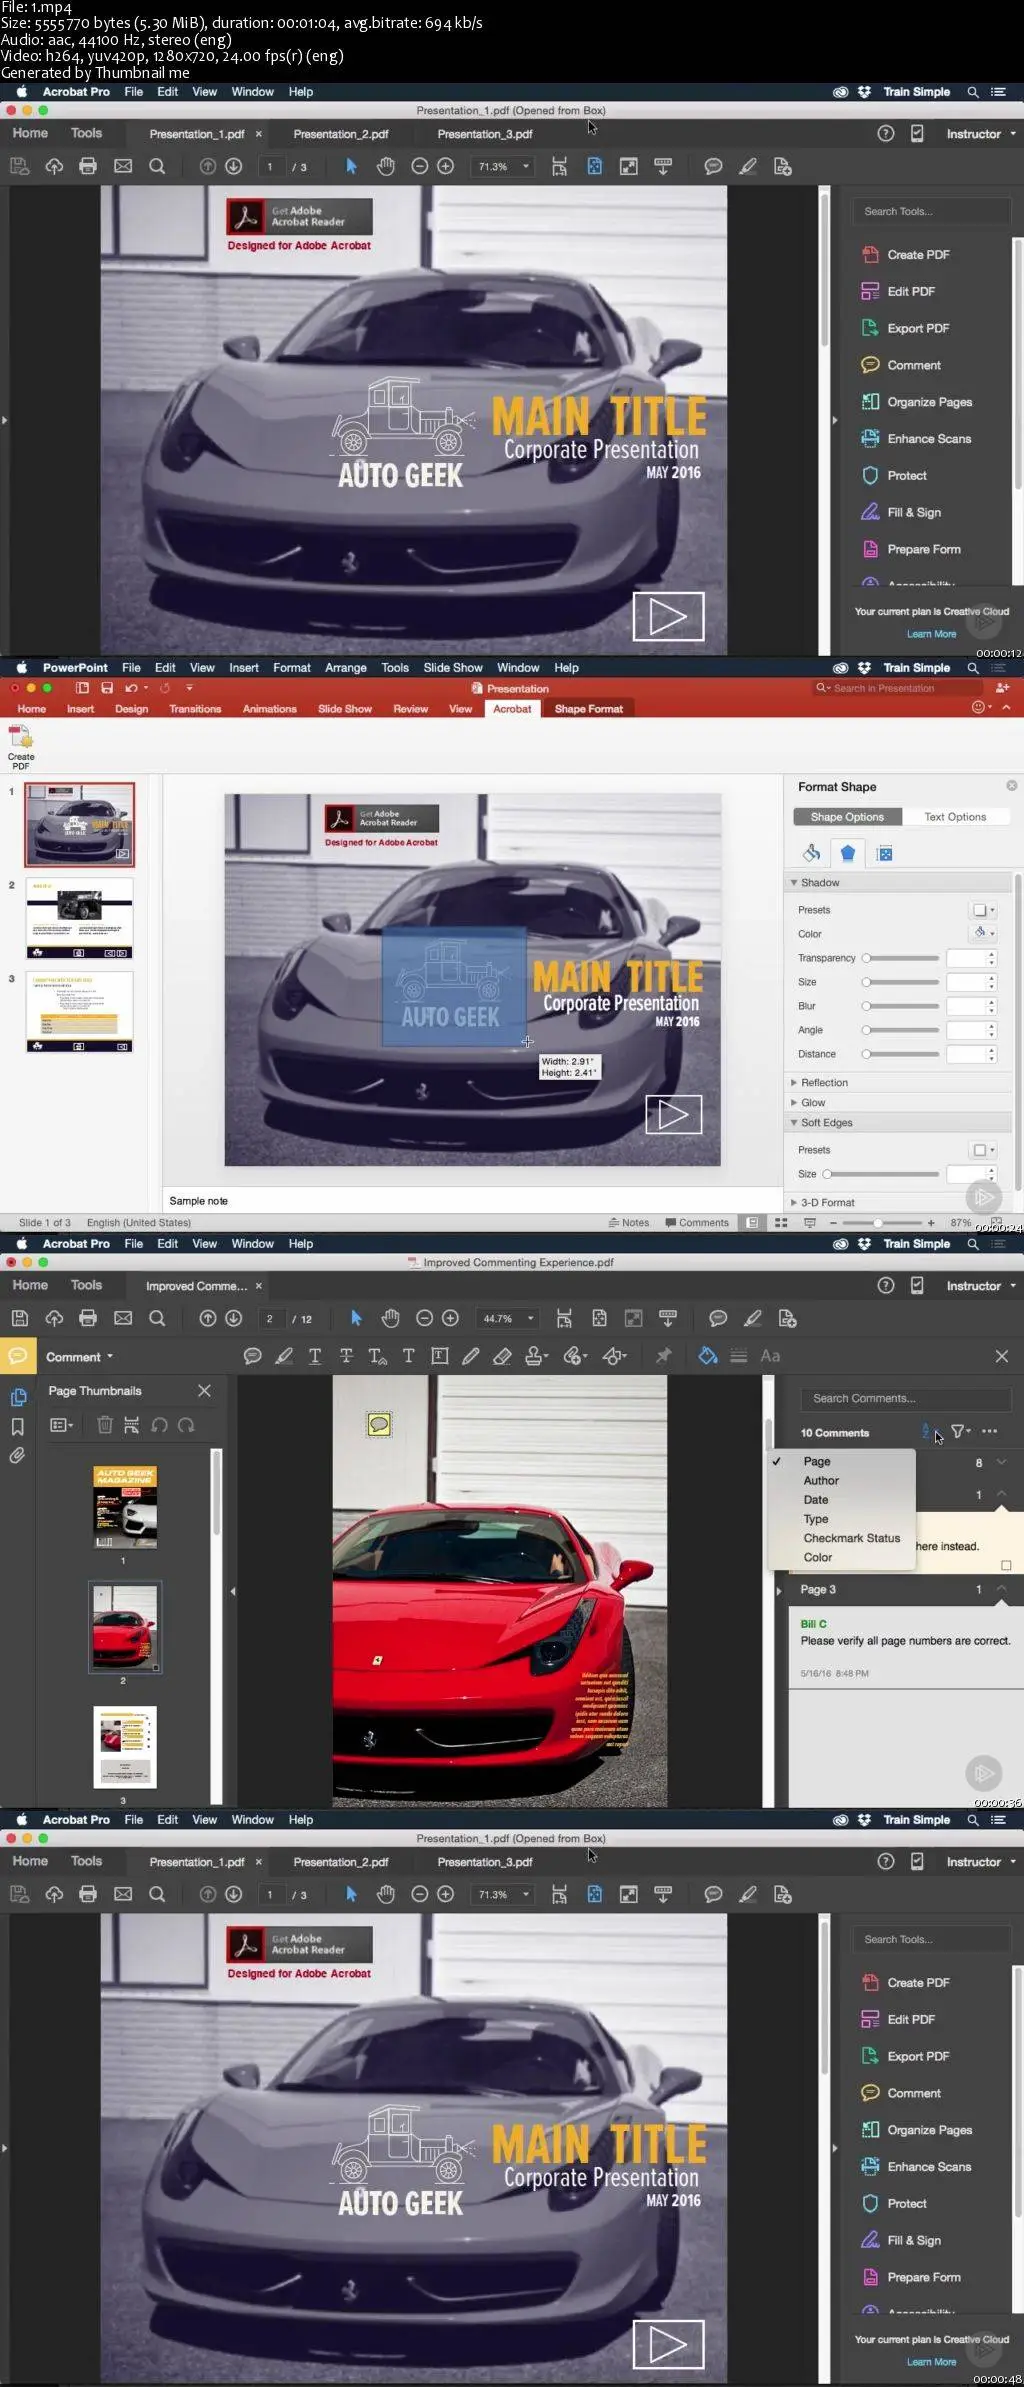Sort comments by Date
This screenshot has width=1024, height=2387.
pyautogui.click(x=841, y=1499)
